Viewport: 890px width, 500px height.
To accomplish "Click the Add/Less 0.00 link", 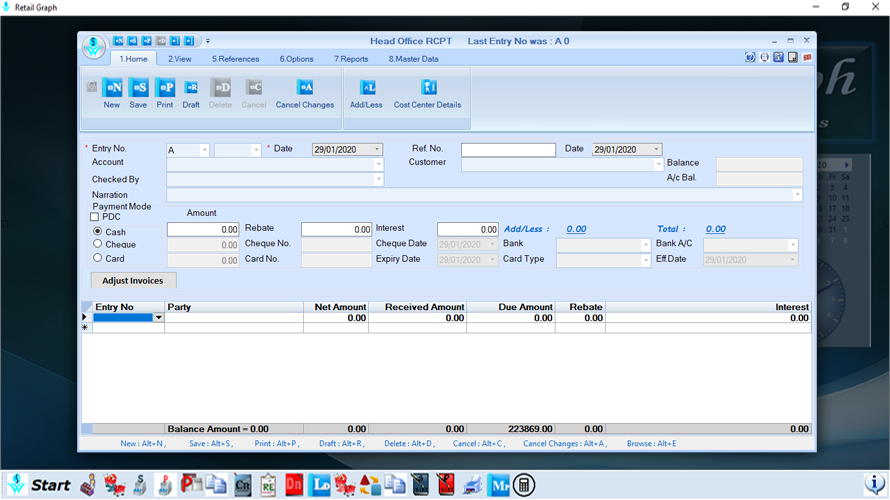I will 576,229.
